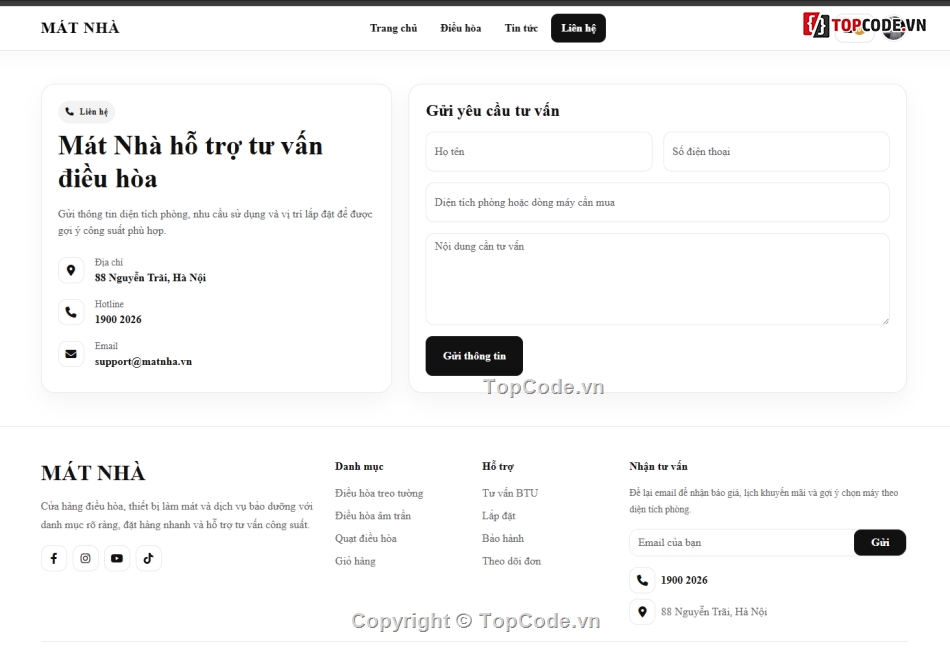Click the Gửi yêu cầu tư vấn heading

pos(493,110)
